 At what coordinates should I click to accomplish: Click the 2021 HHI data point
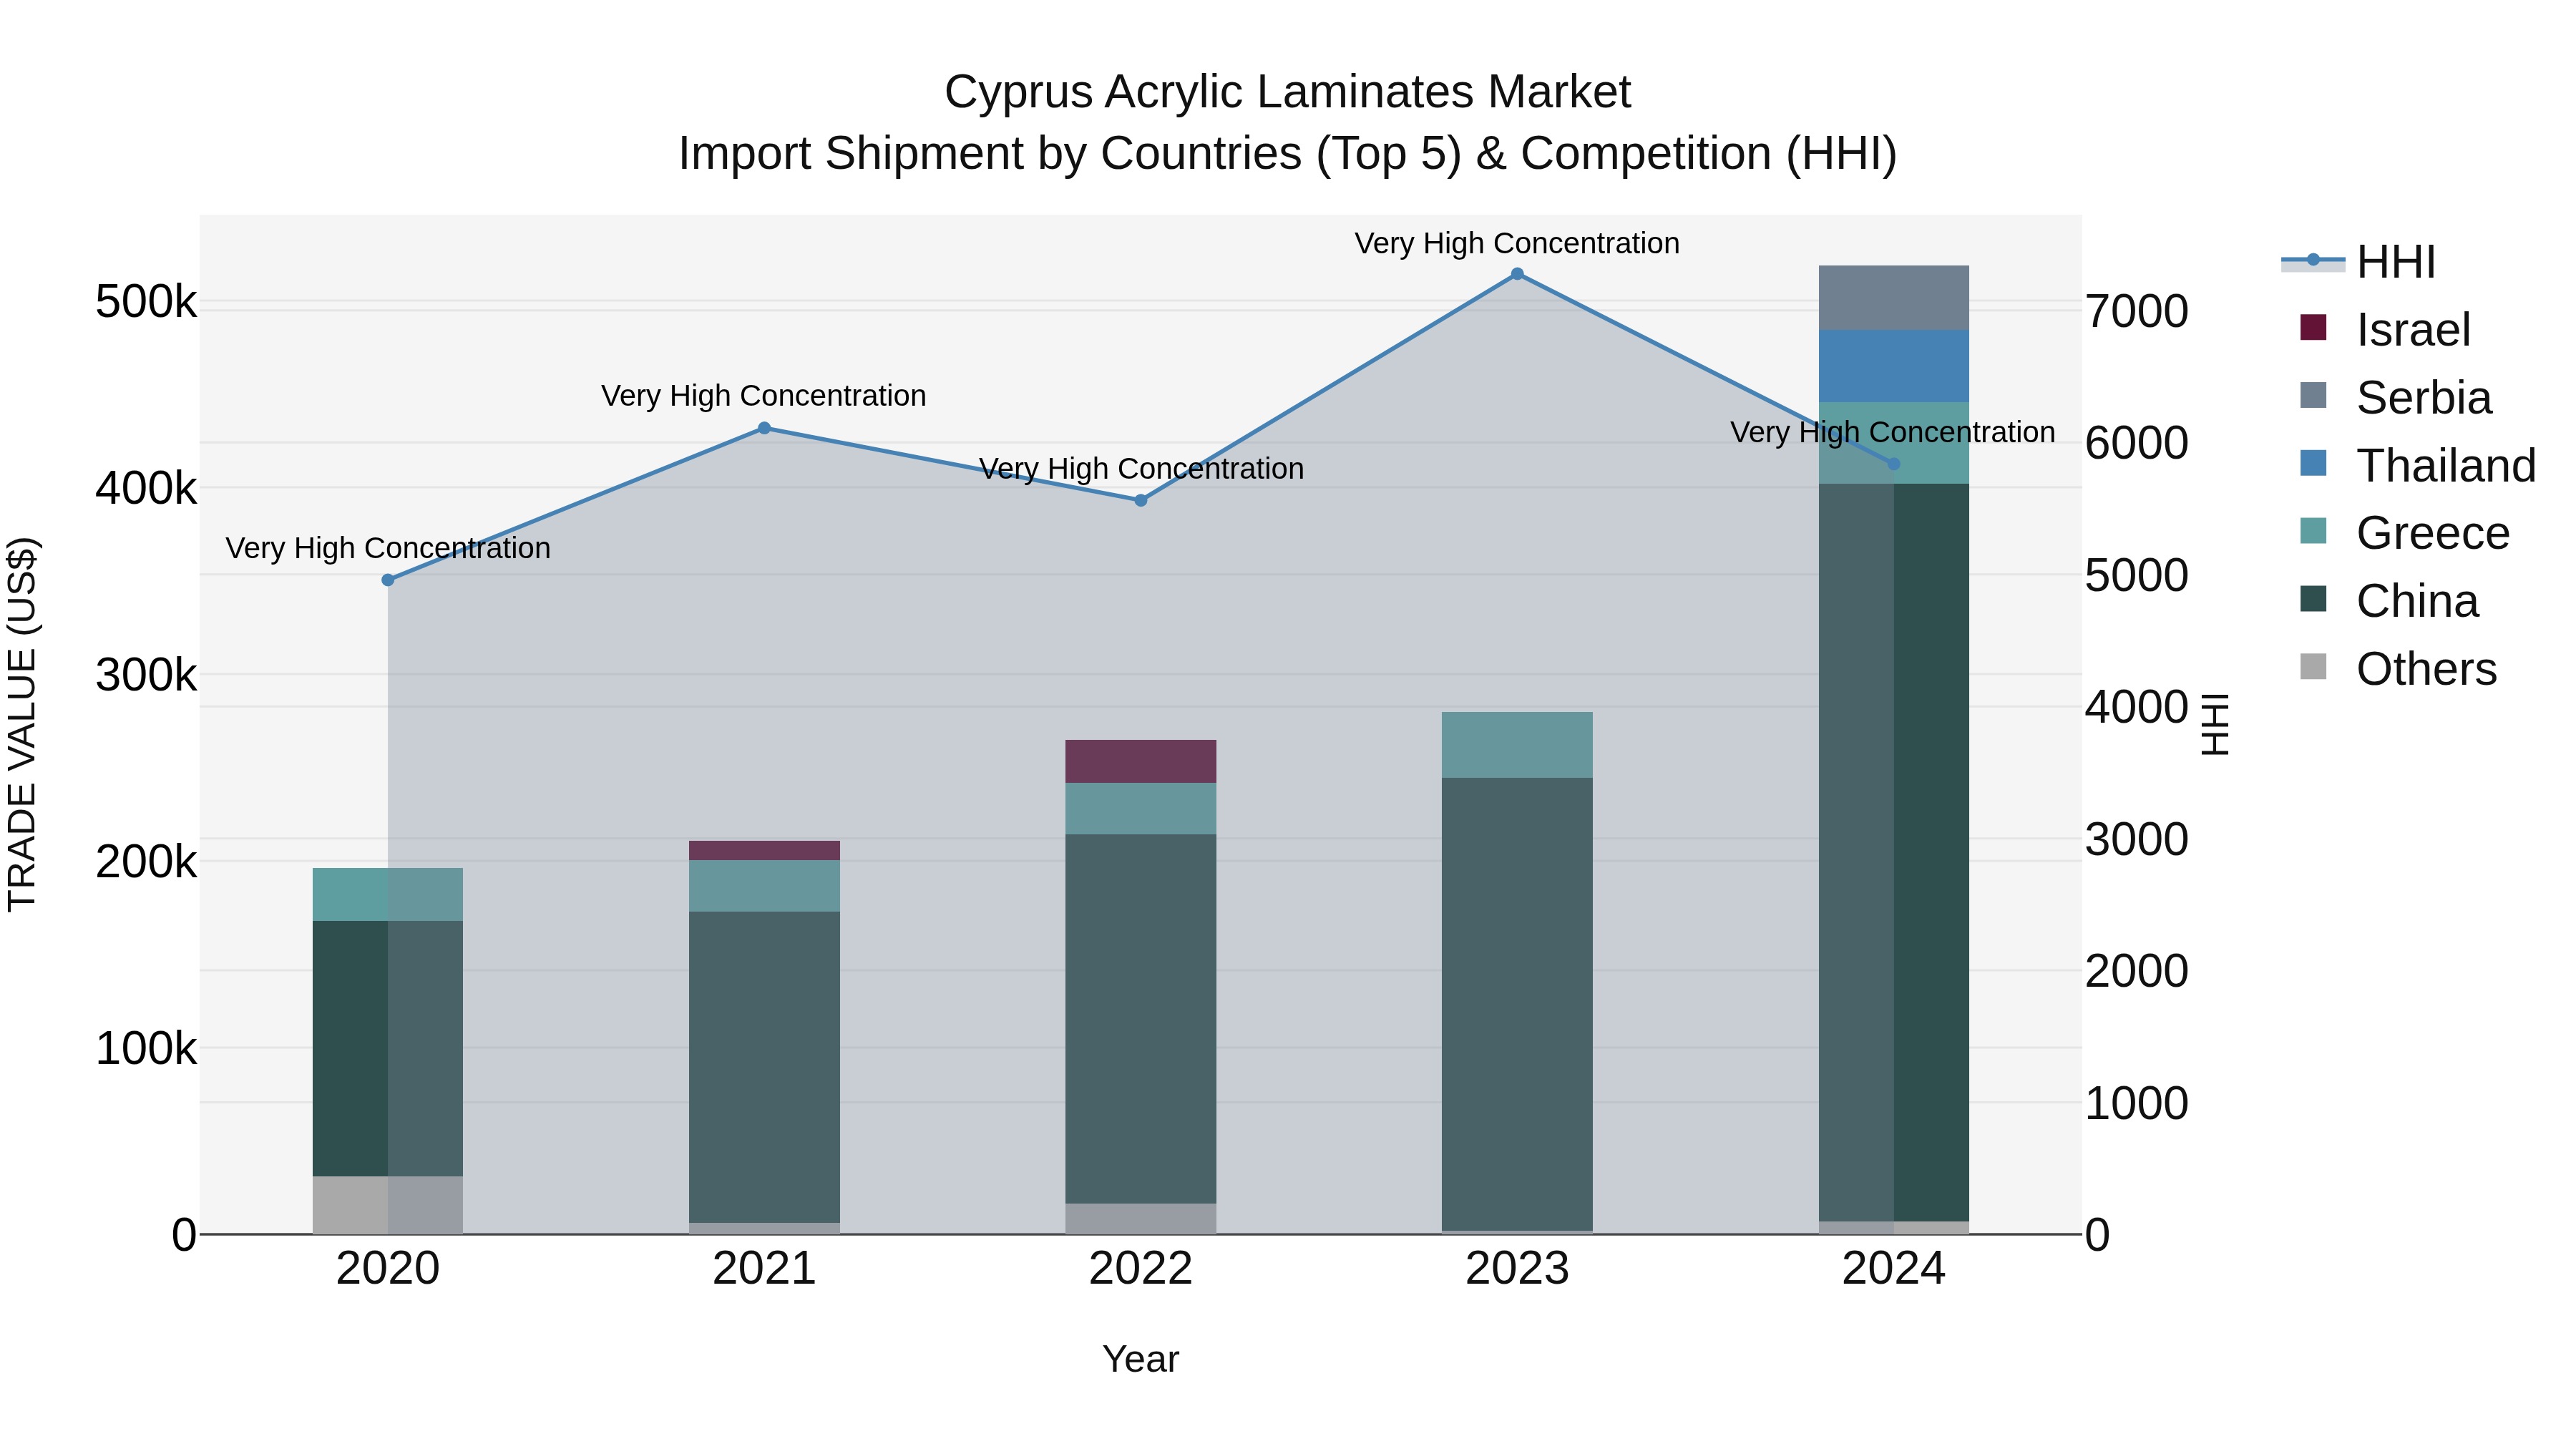click(x=764, y=428)
